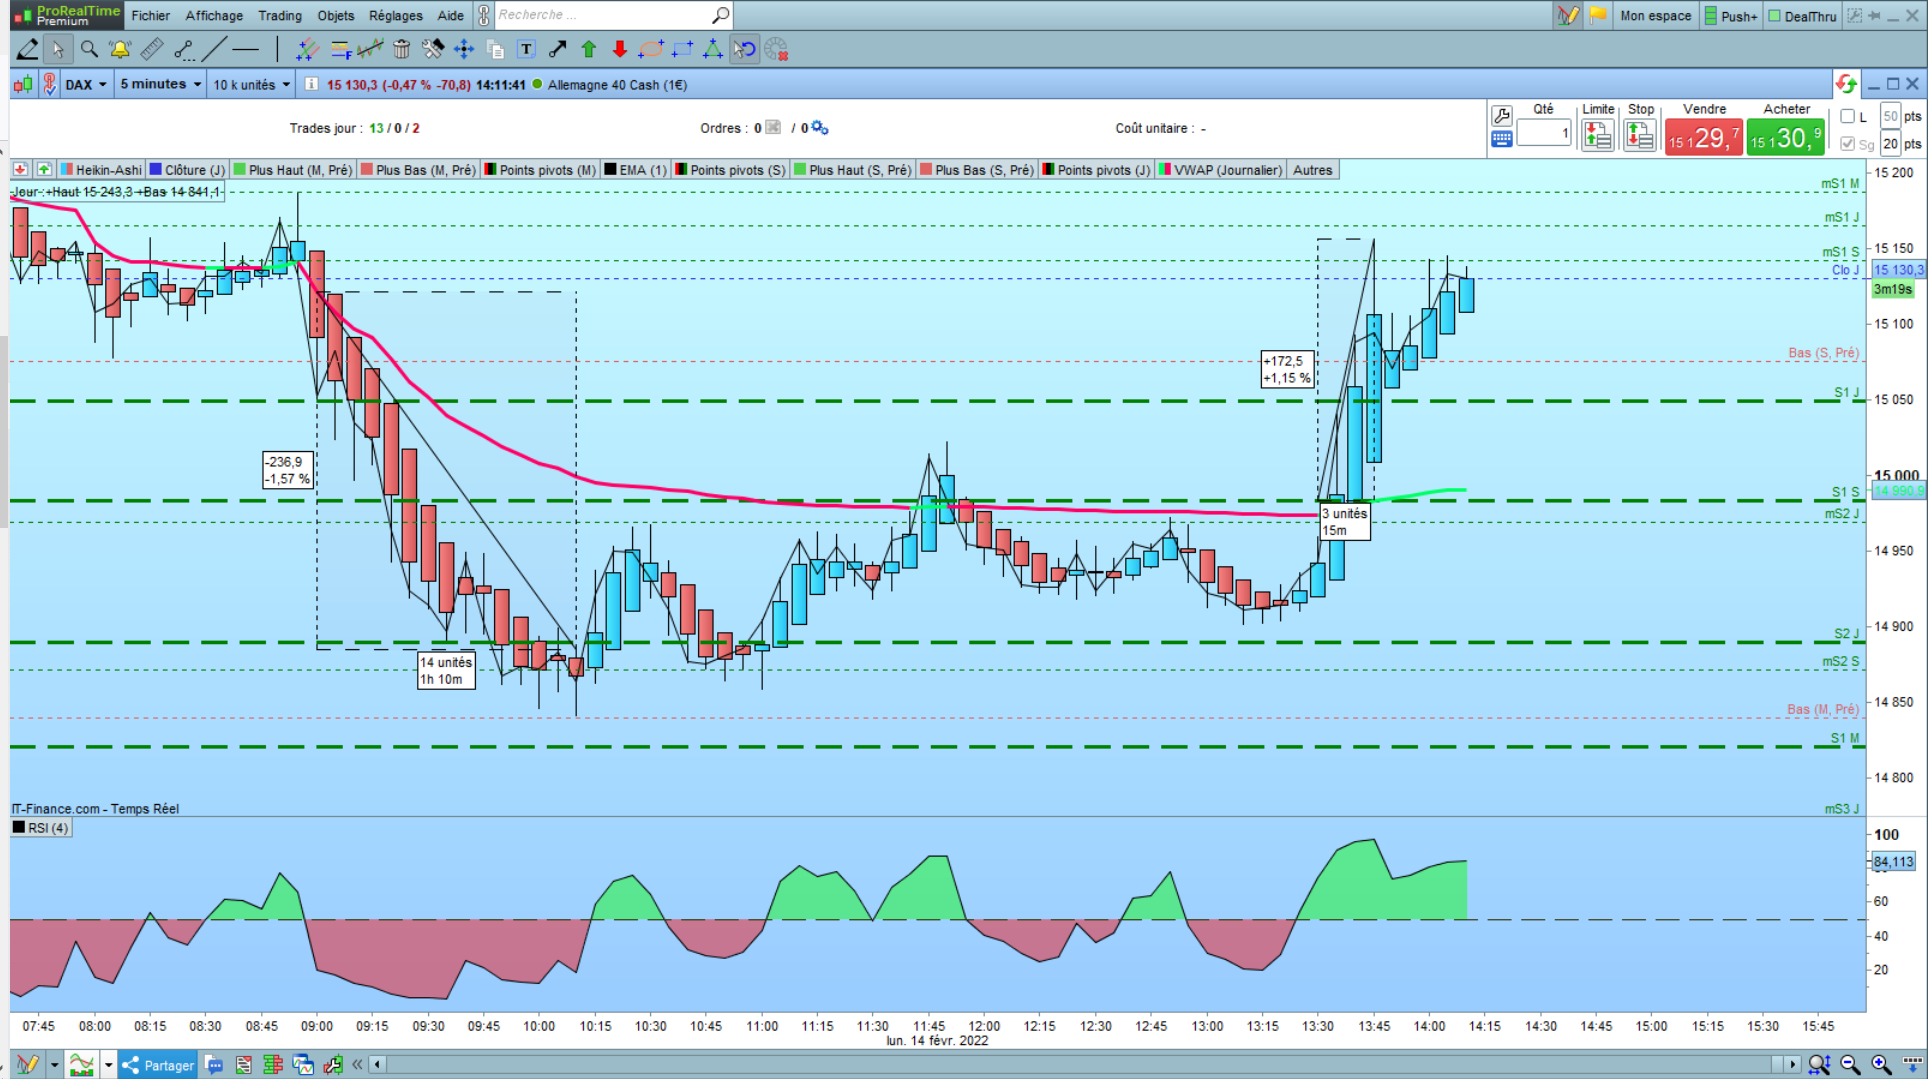Select the magnifying glass zoom tool
The height and width of the screenshot is (1079, 1928).
89,49
